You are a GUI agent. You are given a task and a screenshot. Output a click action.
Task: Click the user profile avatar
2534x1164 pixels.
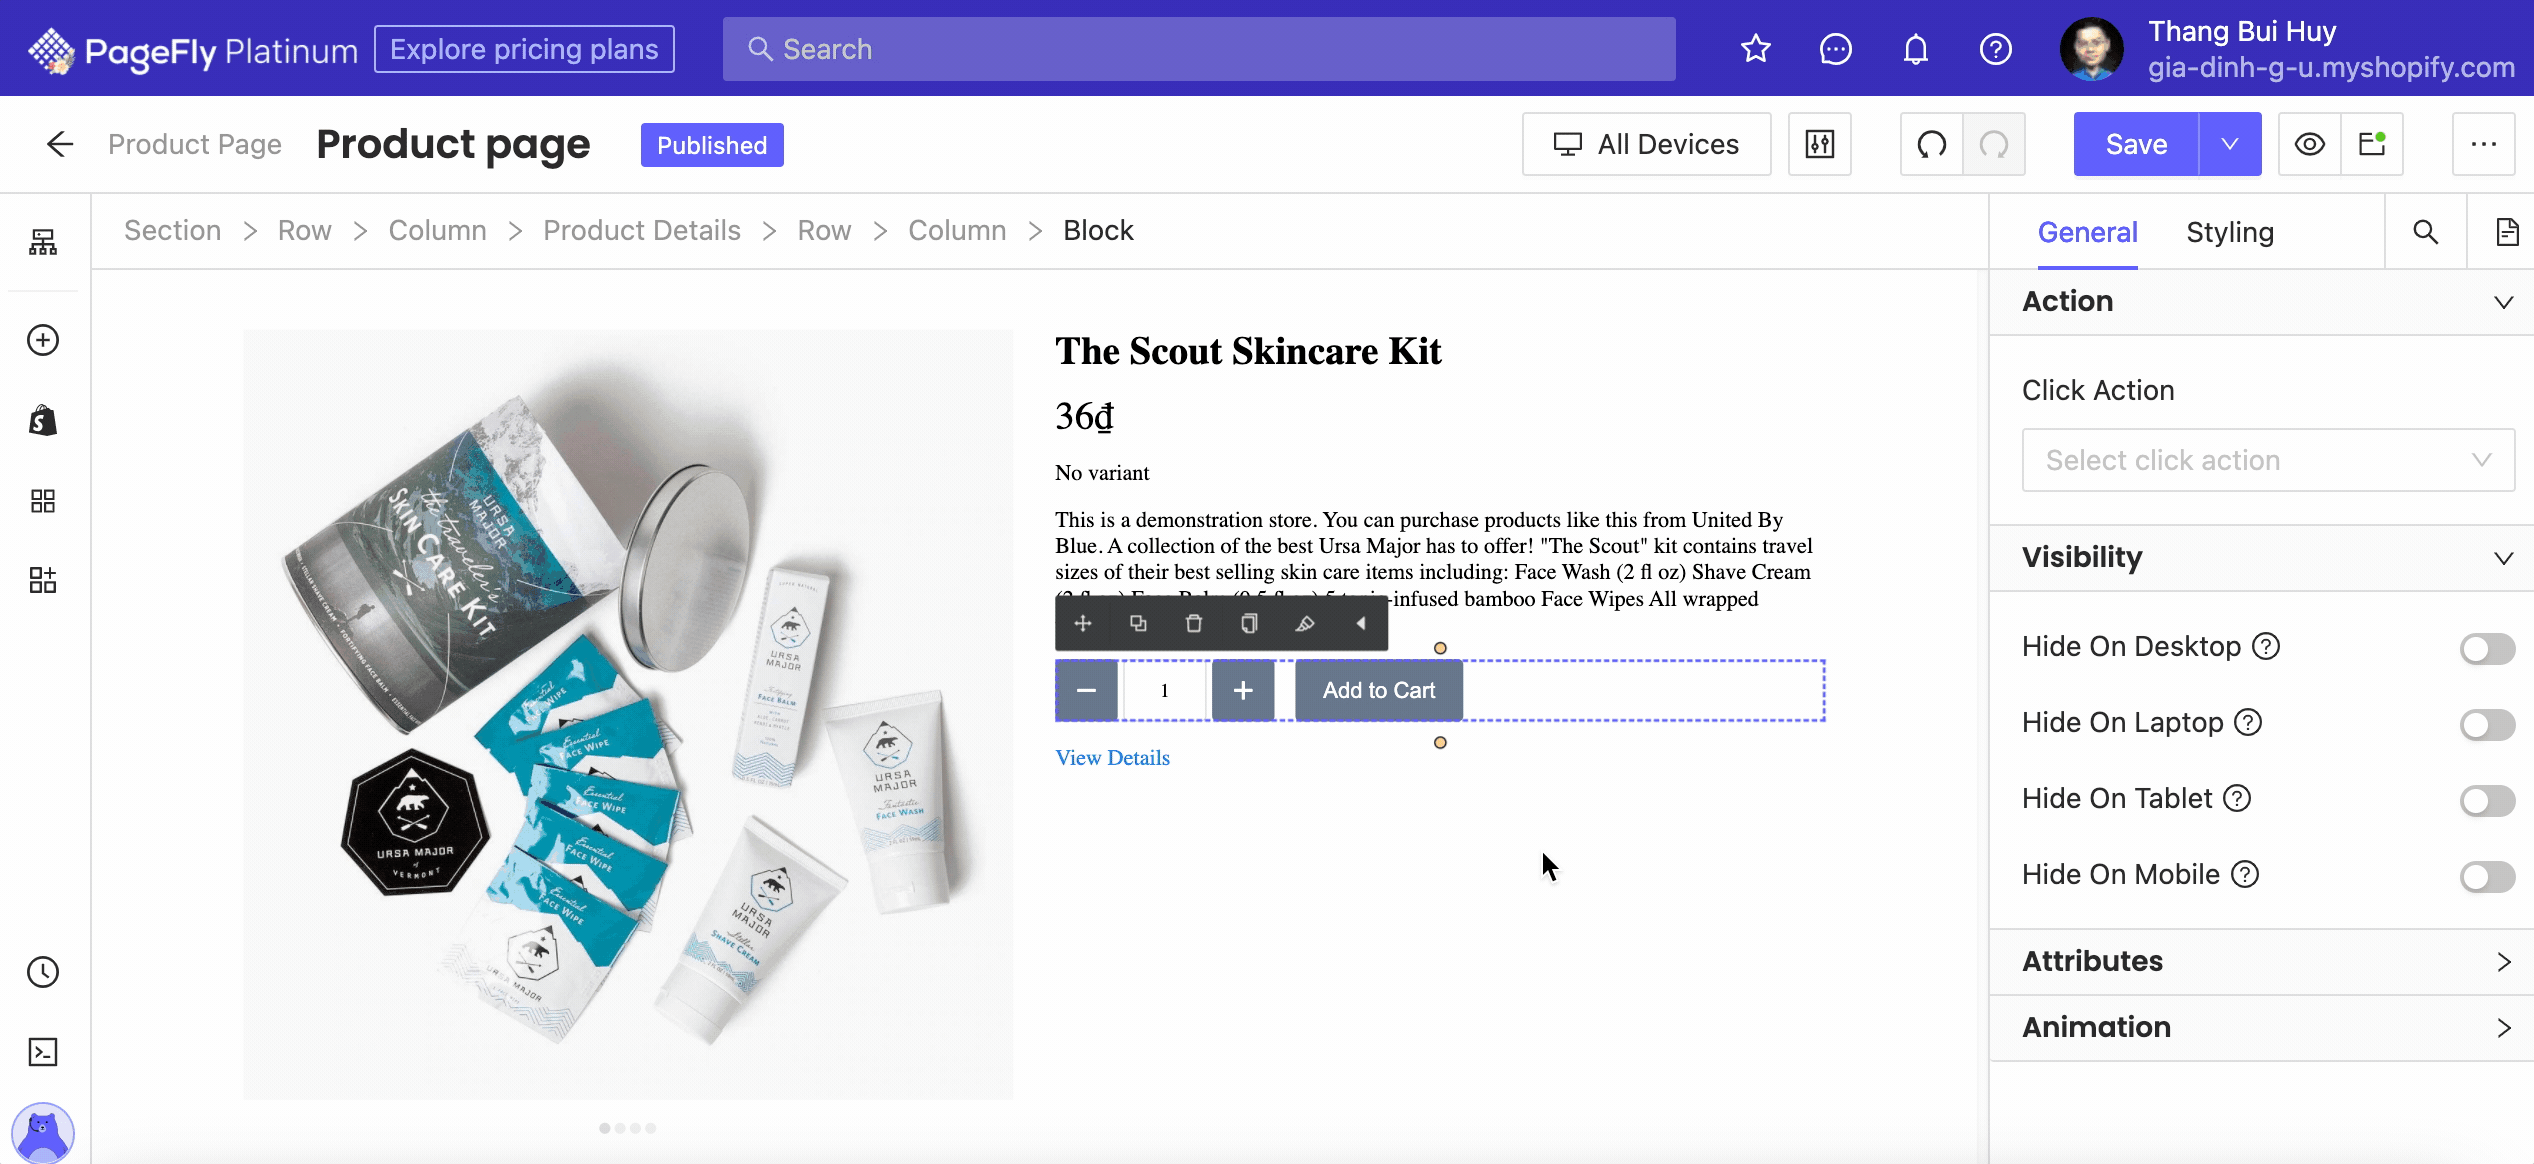[2092, 49]
